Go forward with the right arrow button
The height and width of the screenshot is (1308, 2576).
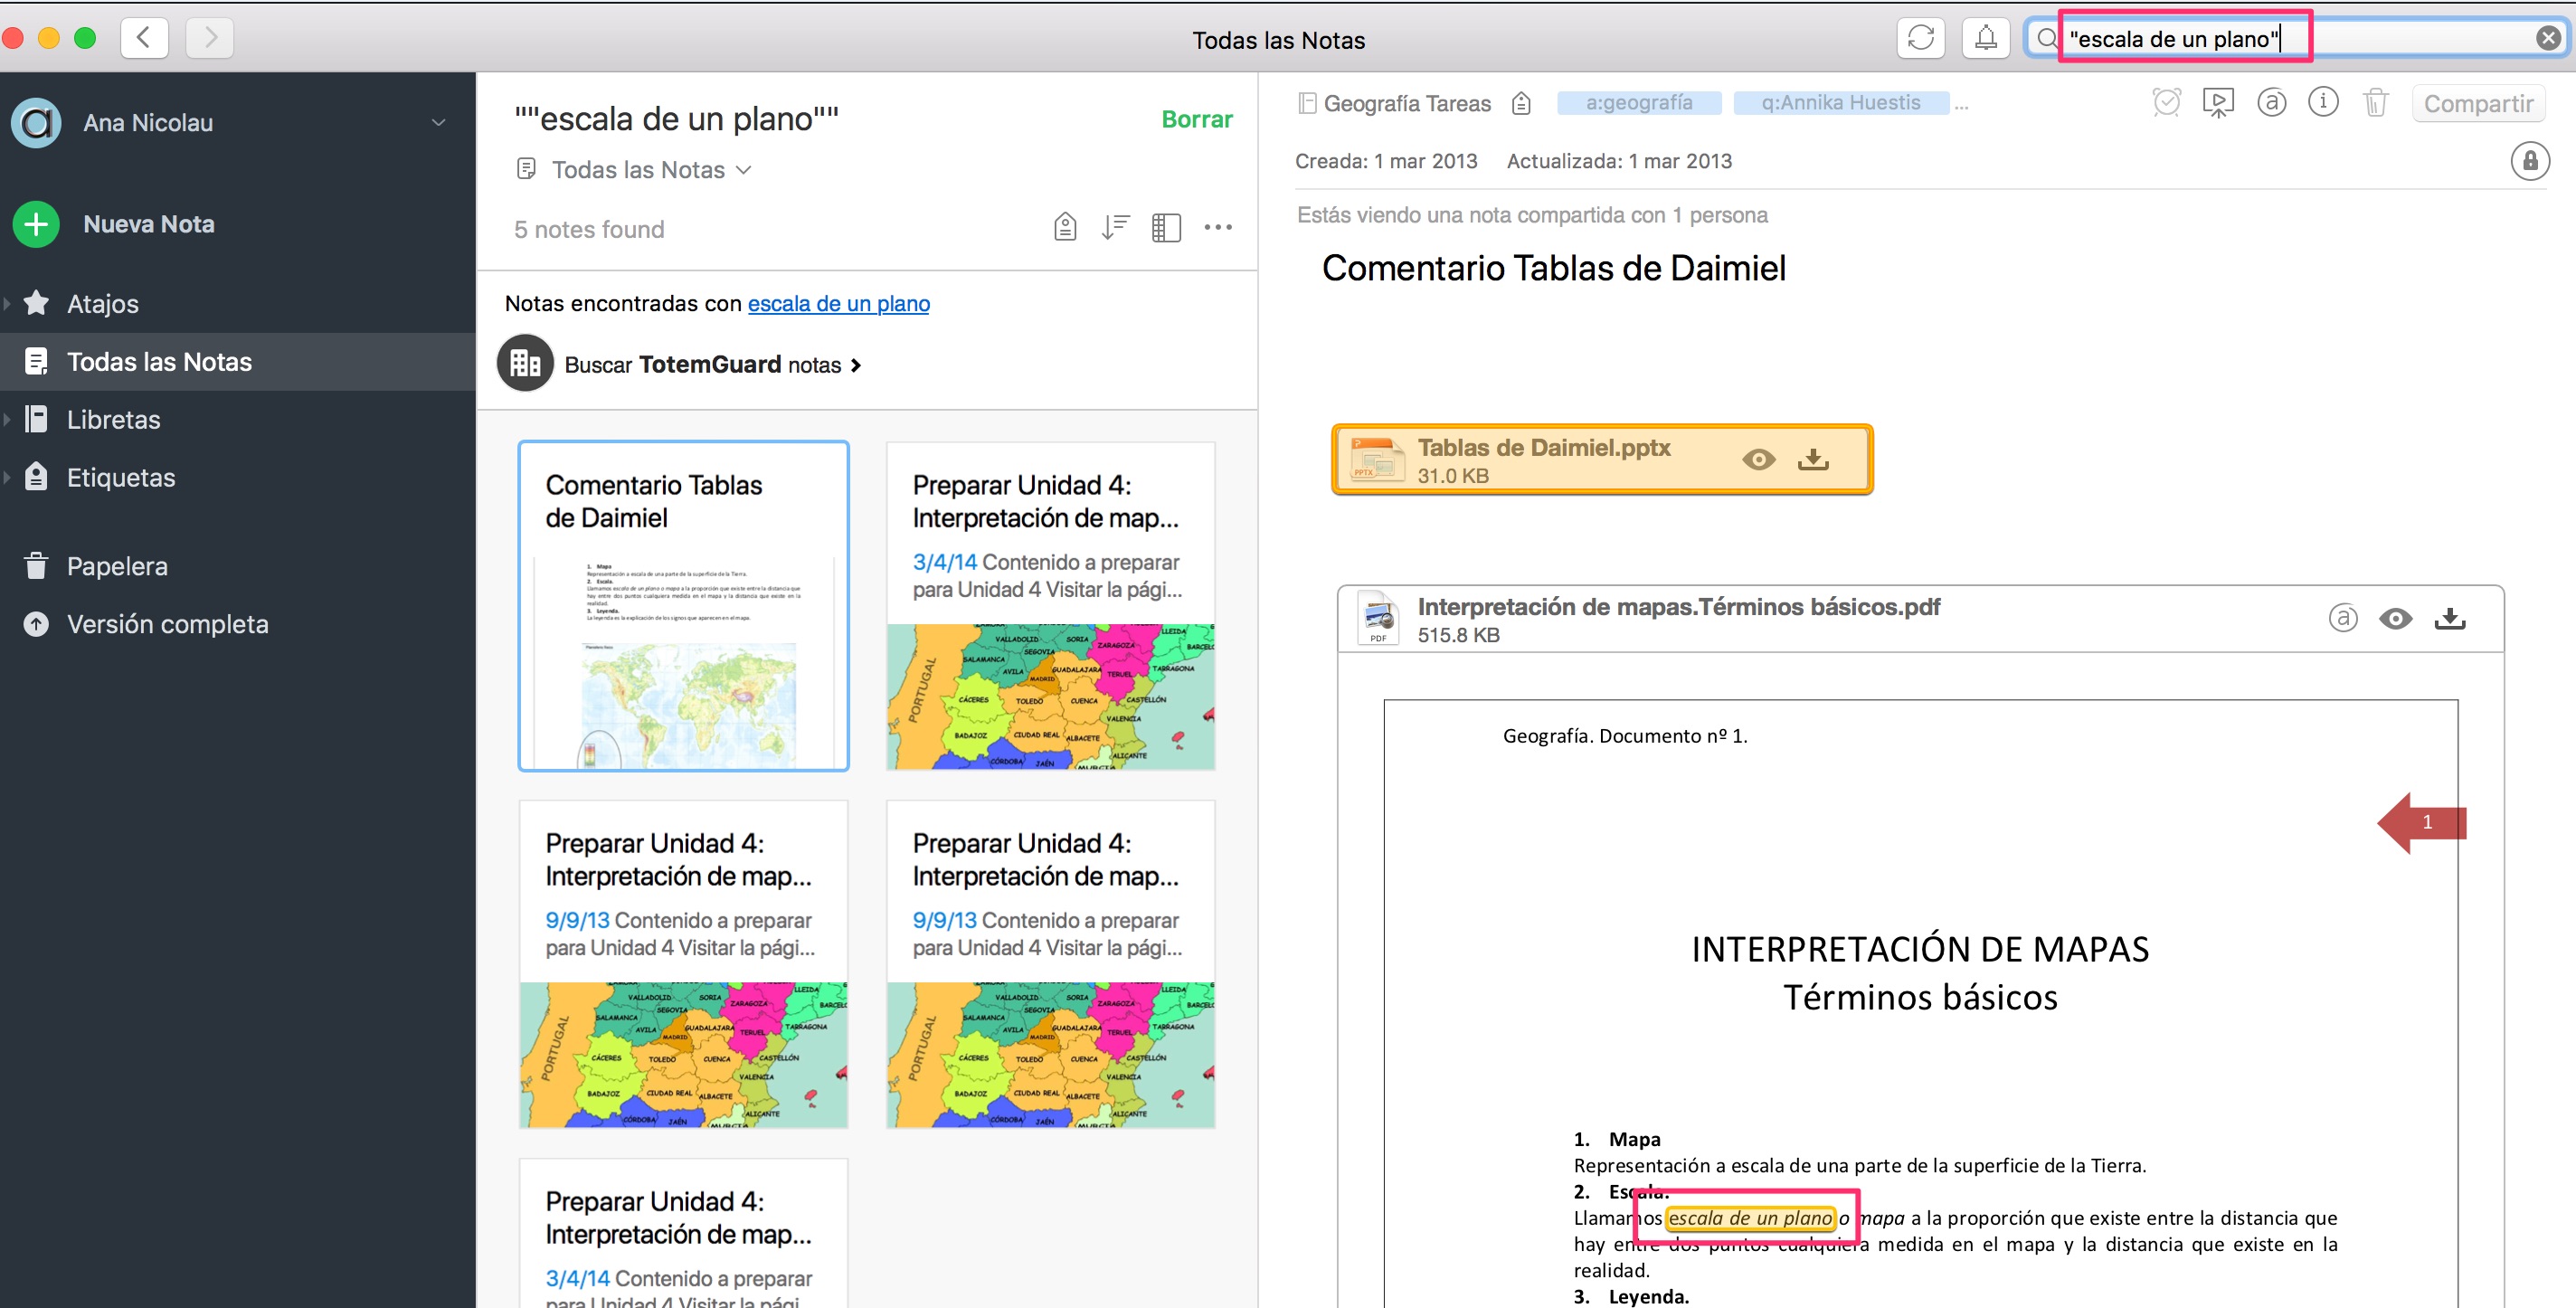[209, 38]
